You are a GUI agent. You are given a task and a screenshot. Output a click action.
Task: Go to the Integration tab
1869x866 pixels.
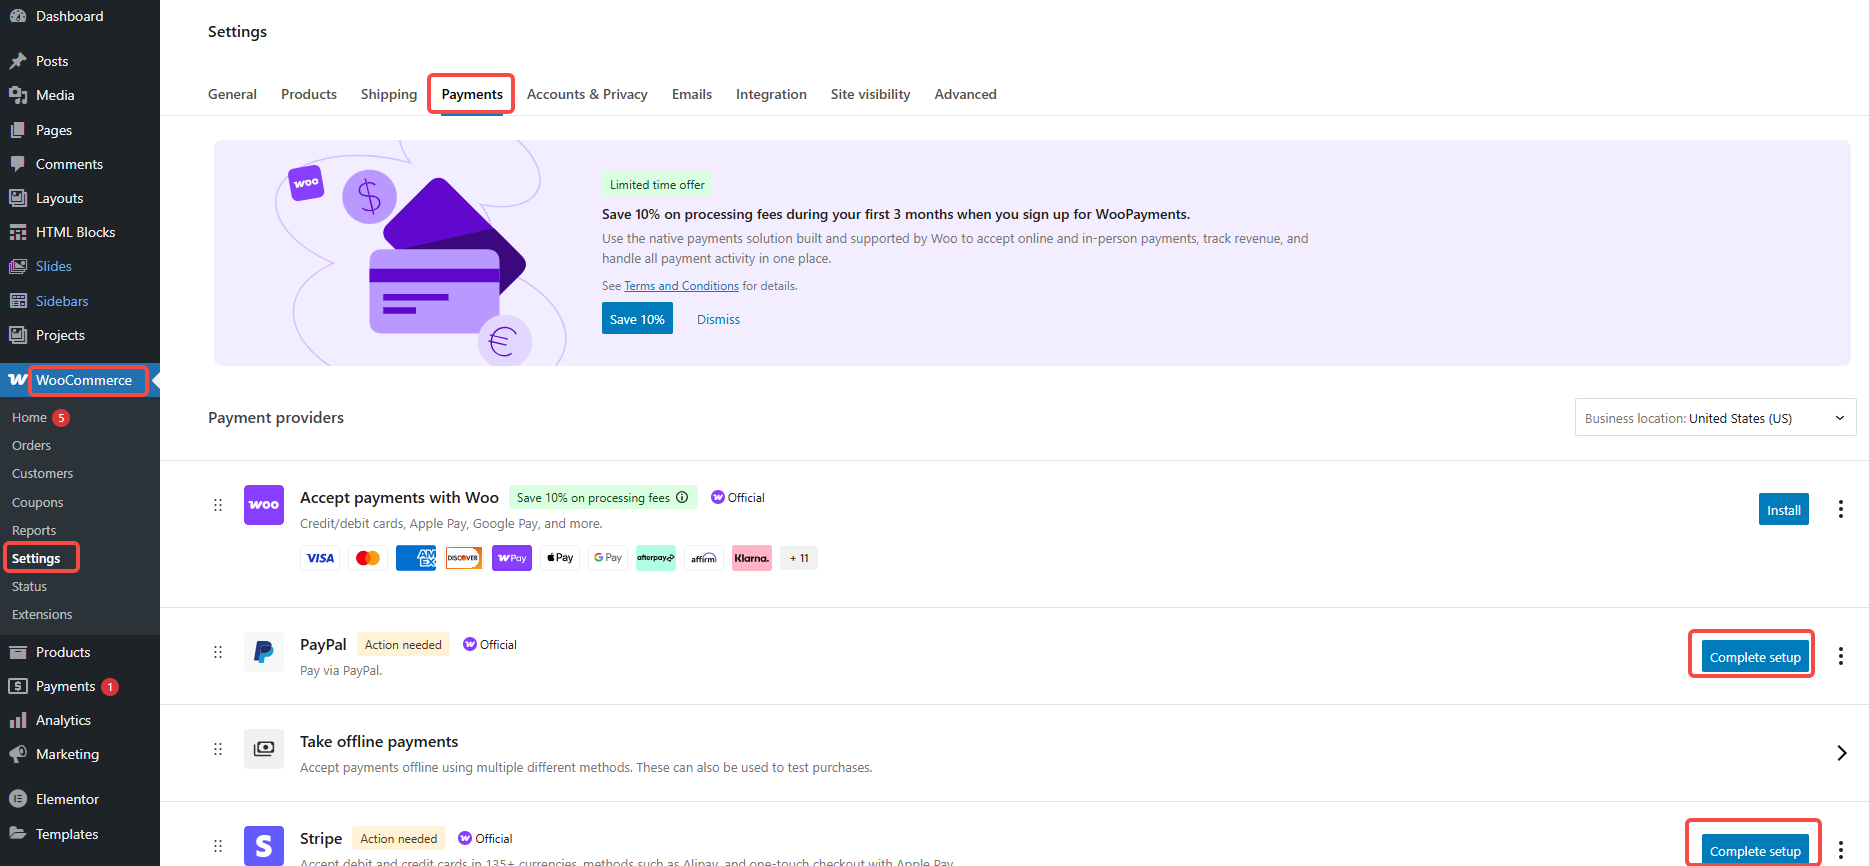click(x=771, y=94)
